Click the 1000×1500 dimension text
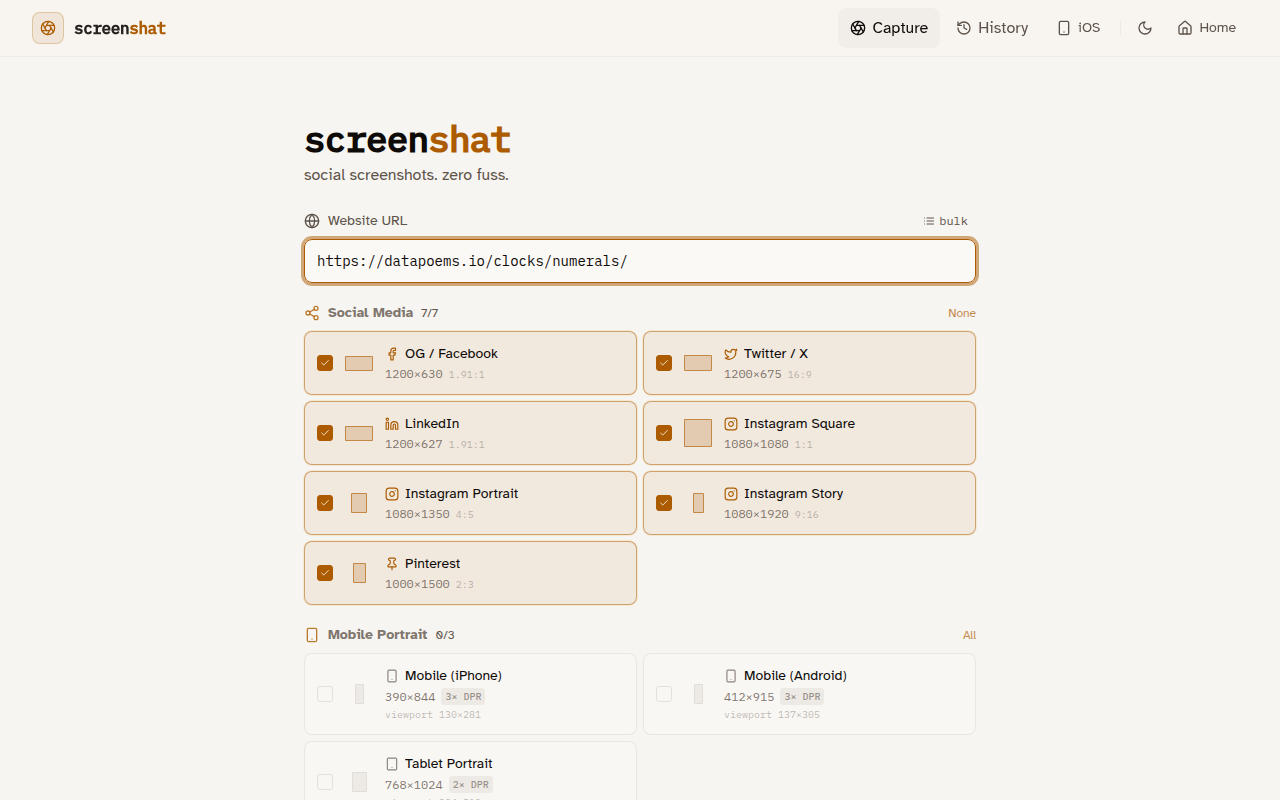1280x800 pixels. click(x=417, y=585)
